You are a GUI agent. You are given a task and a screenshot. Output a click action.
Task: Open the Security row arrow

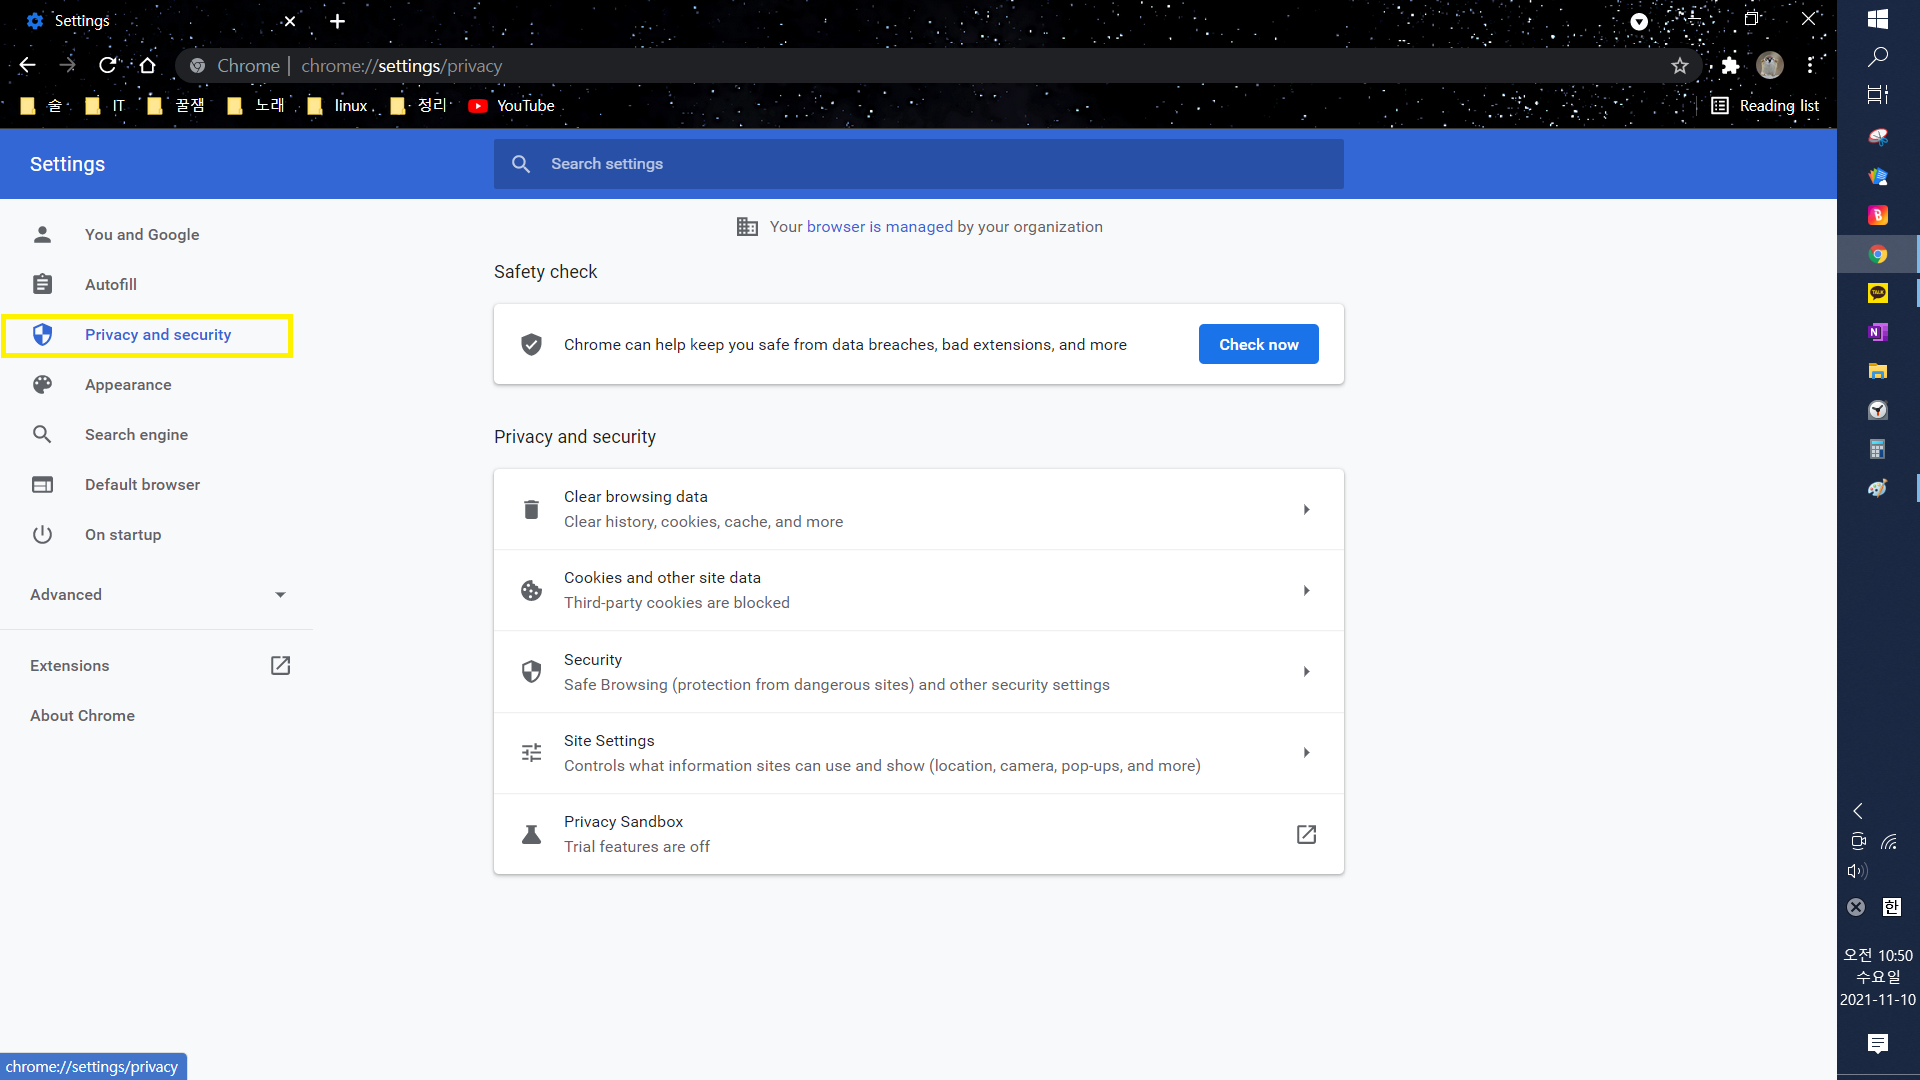tap(1306, 672)
